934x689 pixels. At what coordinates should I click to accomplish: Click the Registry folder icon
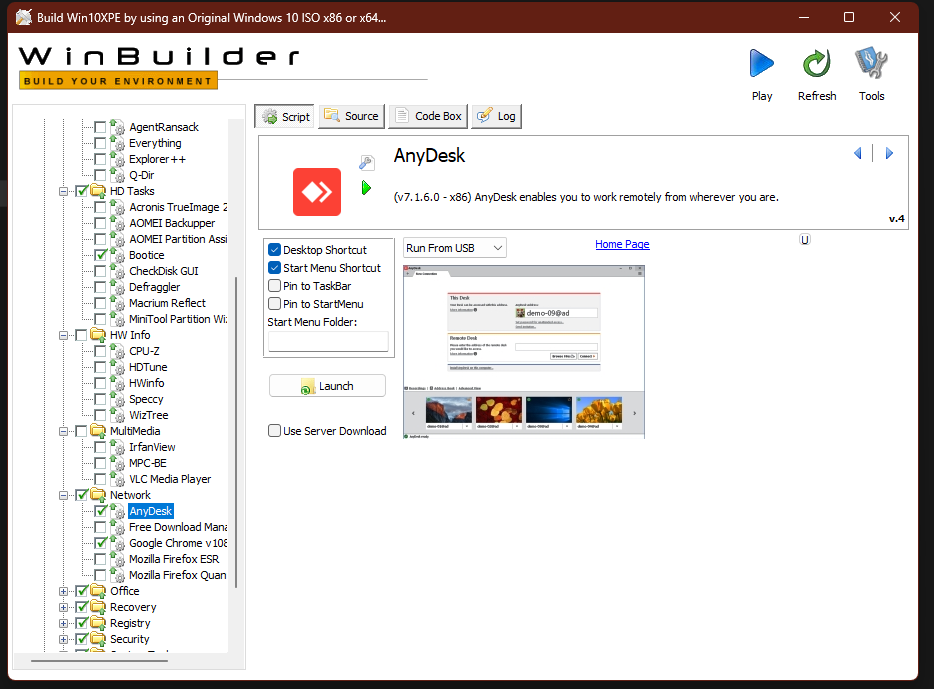[x=98, y=623]
